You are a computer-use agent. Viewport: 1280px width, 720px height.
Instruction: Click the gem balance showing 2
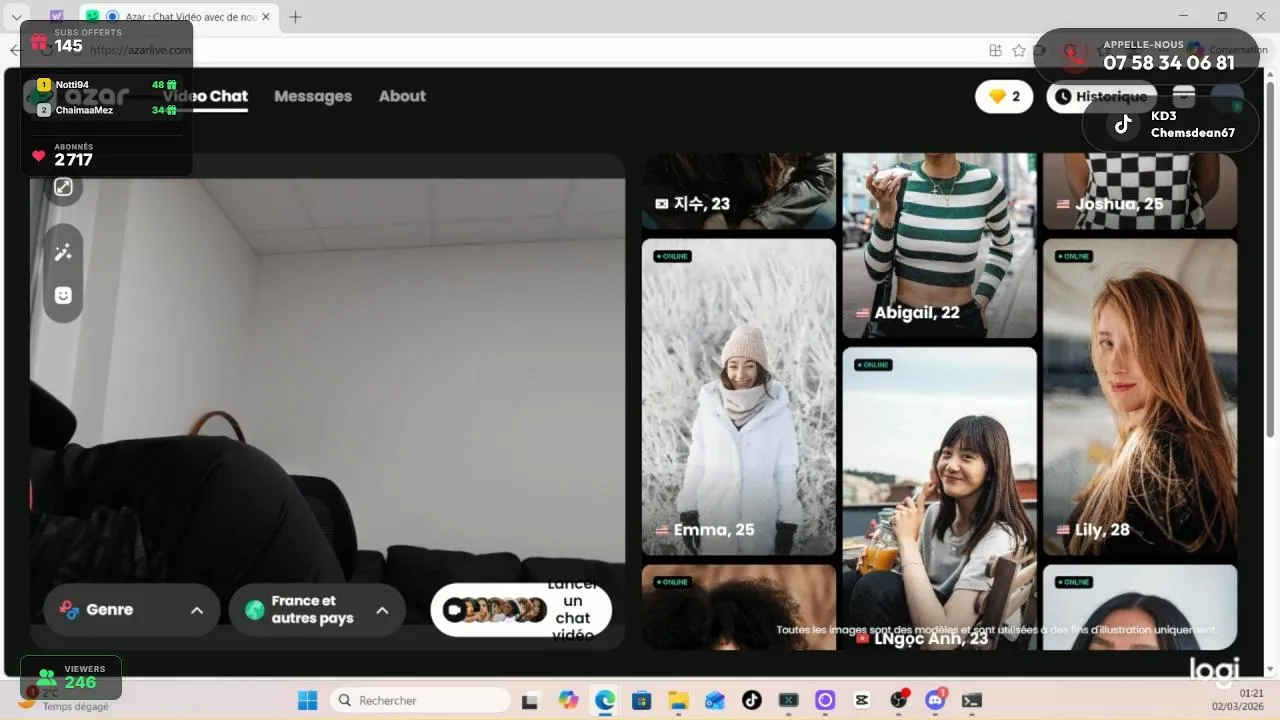(x=1004, y=97)
